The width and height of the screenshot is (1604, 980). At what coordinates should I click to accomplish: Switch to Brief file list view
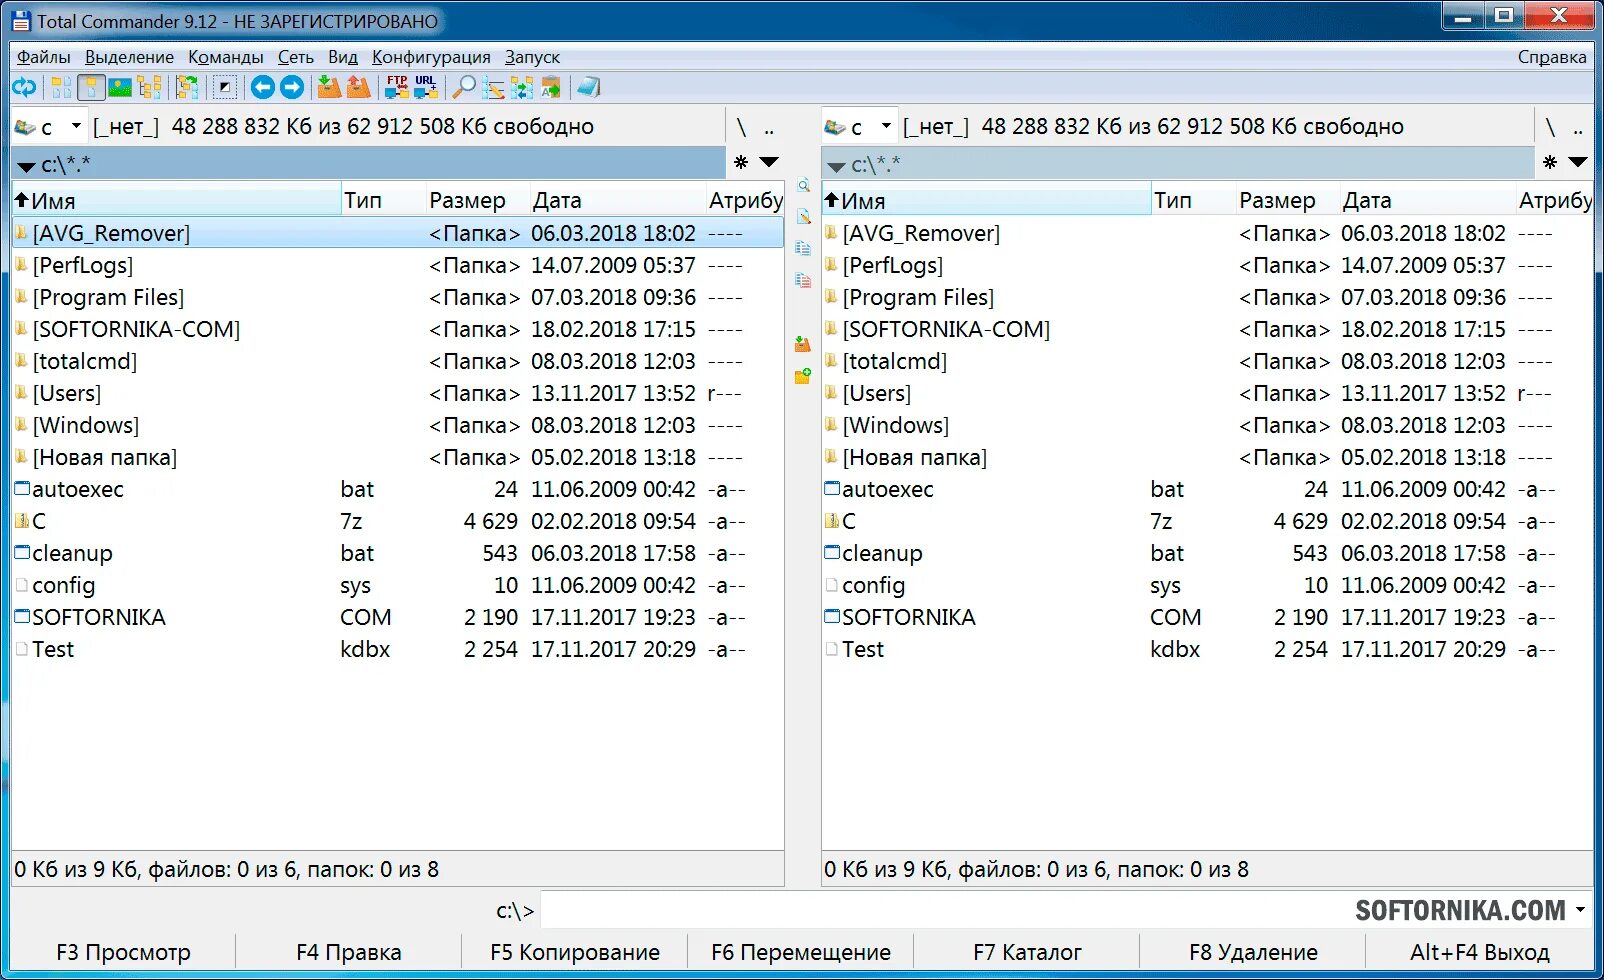61,88
